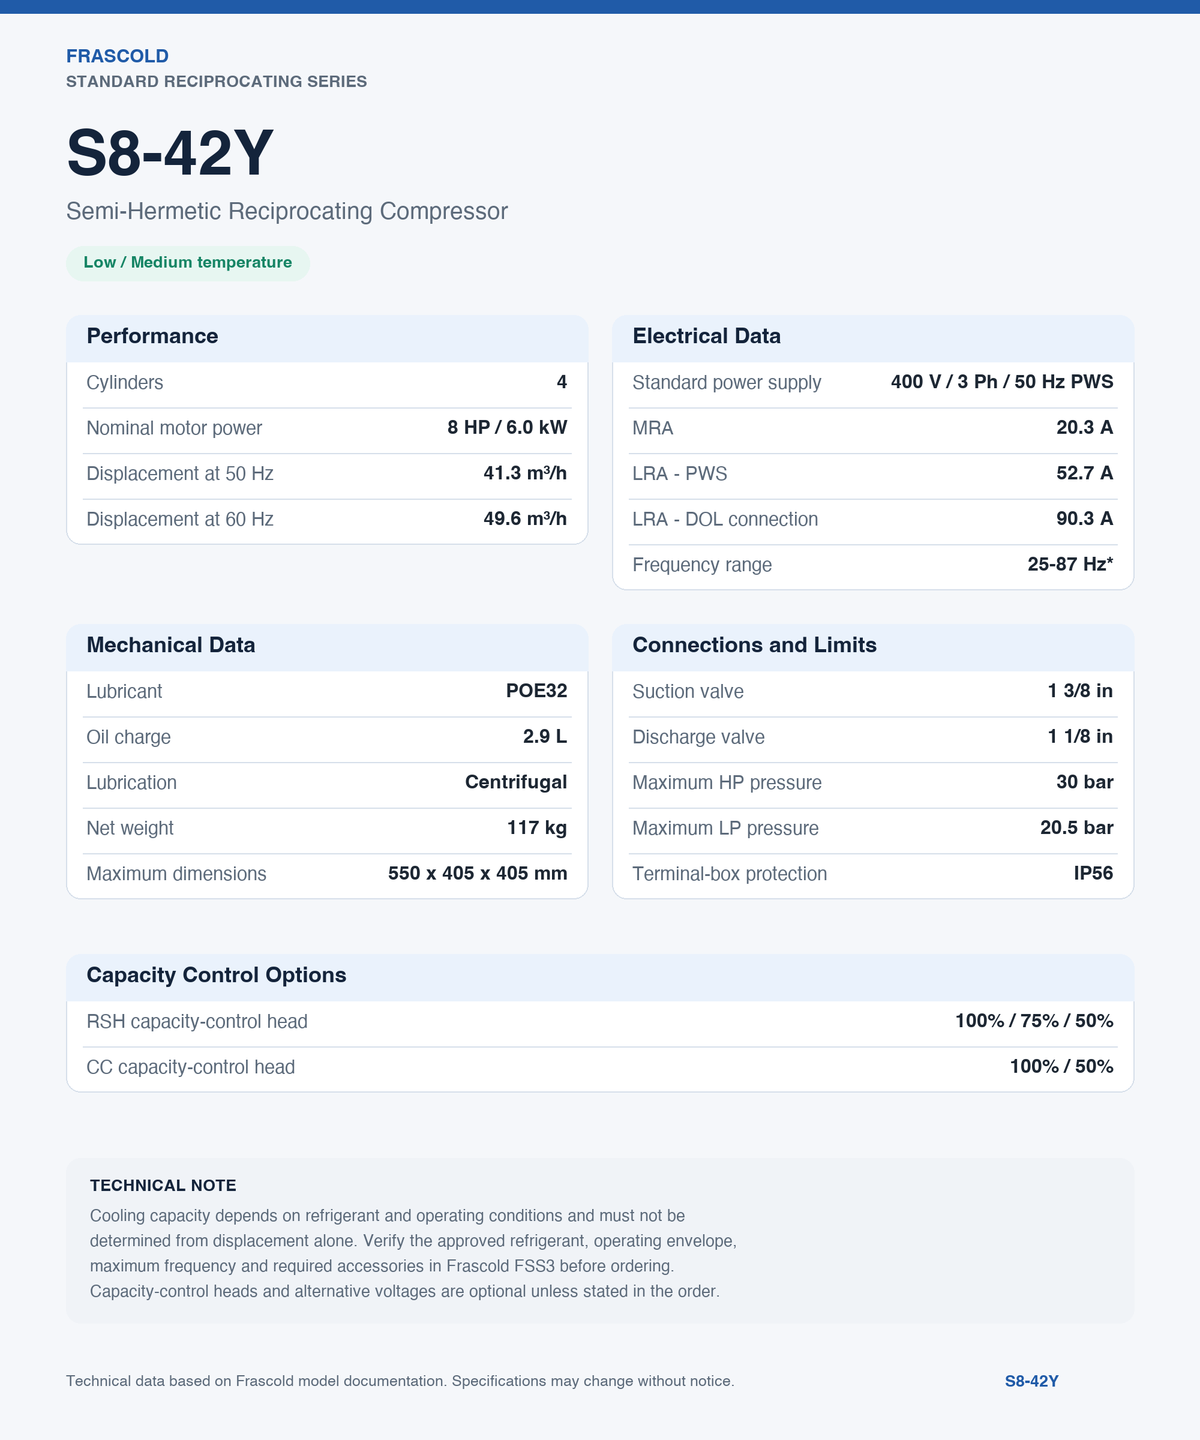The width and height of the screenshot is (1200, 1440).
Task: Click the '100% / 75% / 50%' value
Action: click(1034, 1021)
